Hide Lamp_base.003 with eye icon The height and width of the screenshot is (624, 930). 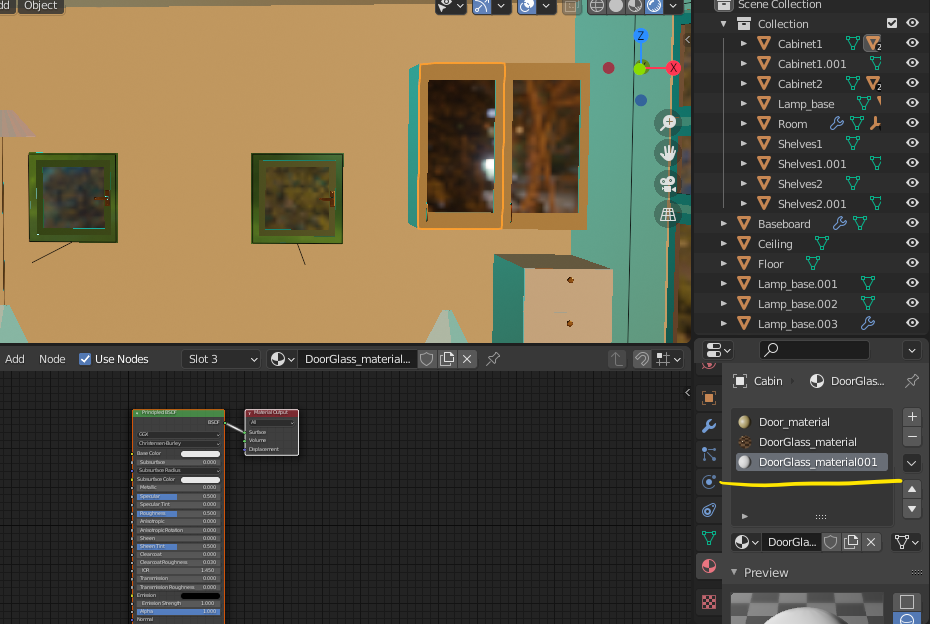pyautogui.click(x=912, y=323)
